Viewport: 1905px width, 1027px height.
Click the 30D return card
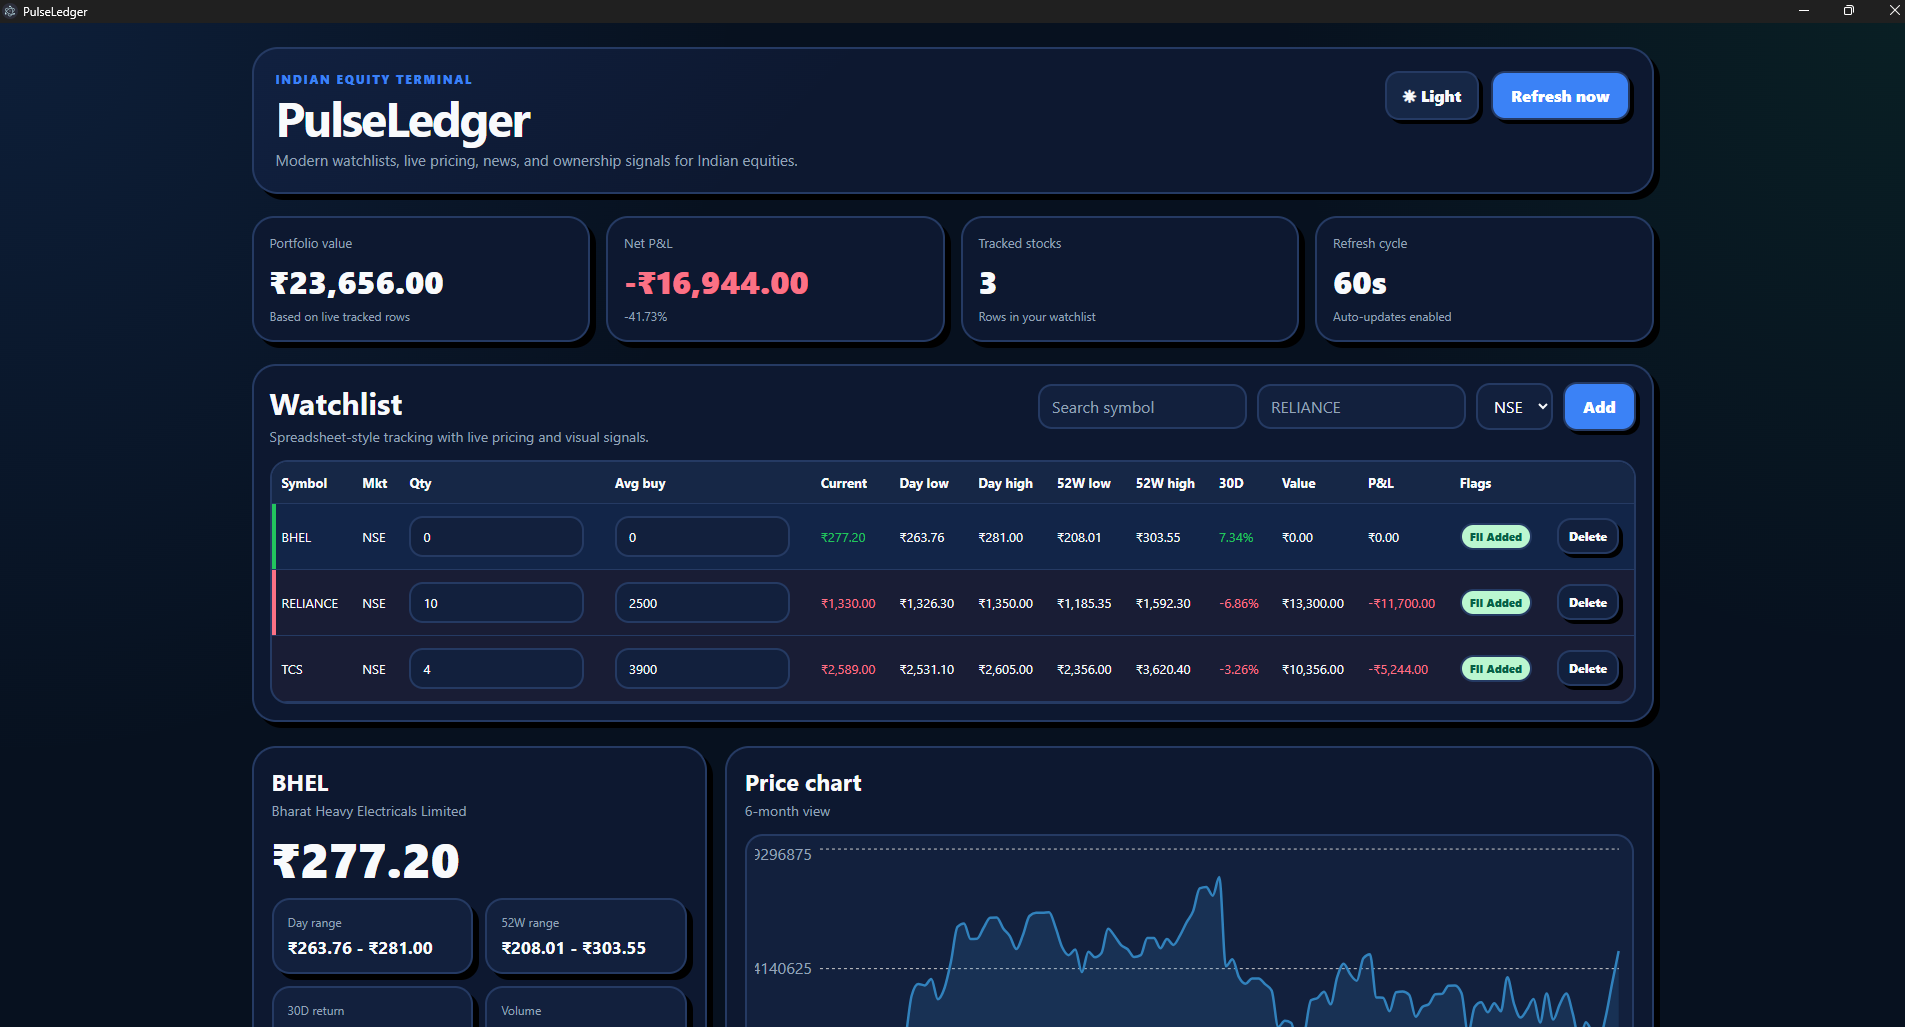click(372, 1007)
